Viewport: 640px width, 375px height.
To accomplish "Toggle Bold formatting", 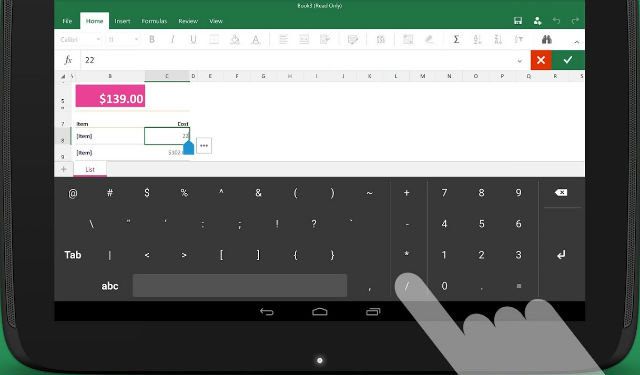I will point(152,40).
